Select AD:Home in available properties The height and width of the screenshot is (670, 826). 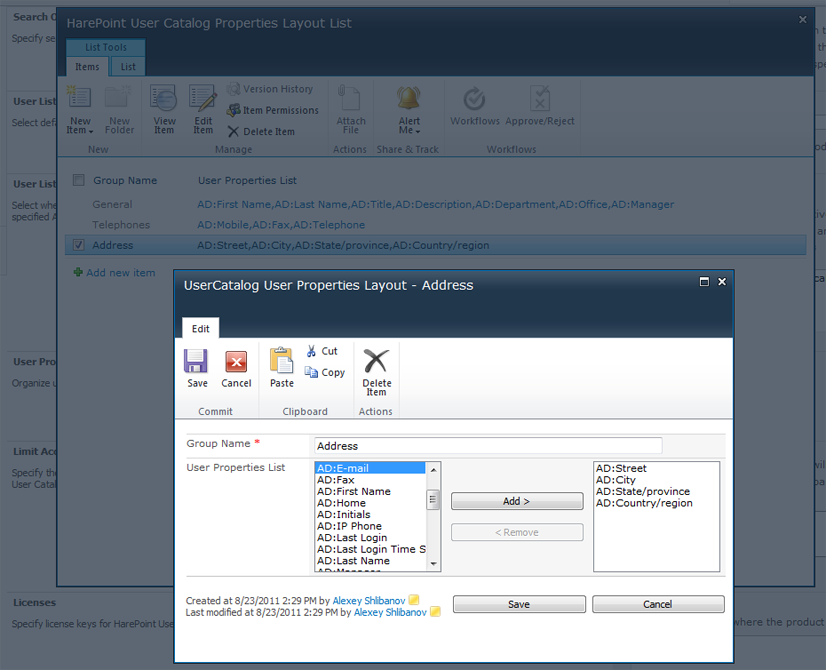coord(370,503)
